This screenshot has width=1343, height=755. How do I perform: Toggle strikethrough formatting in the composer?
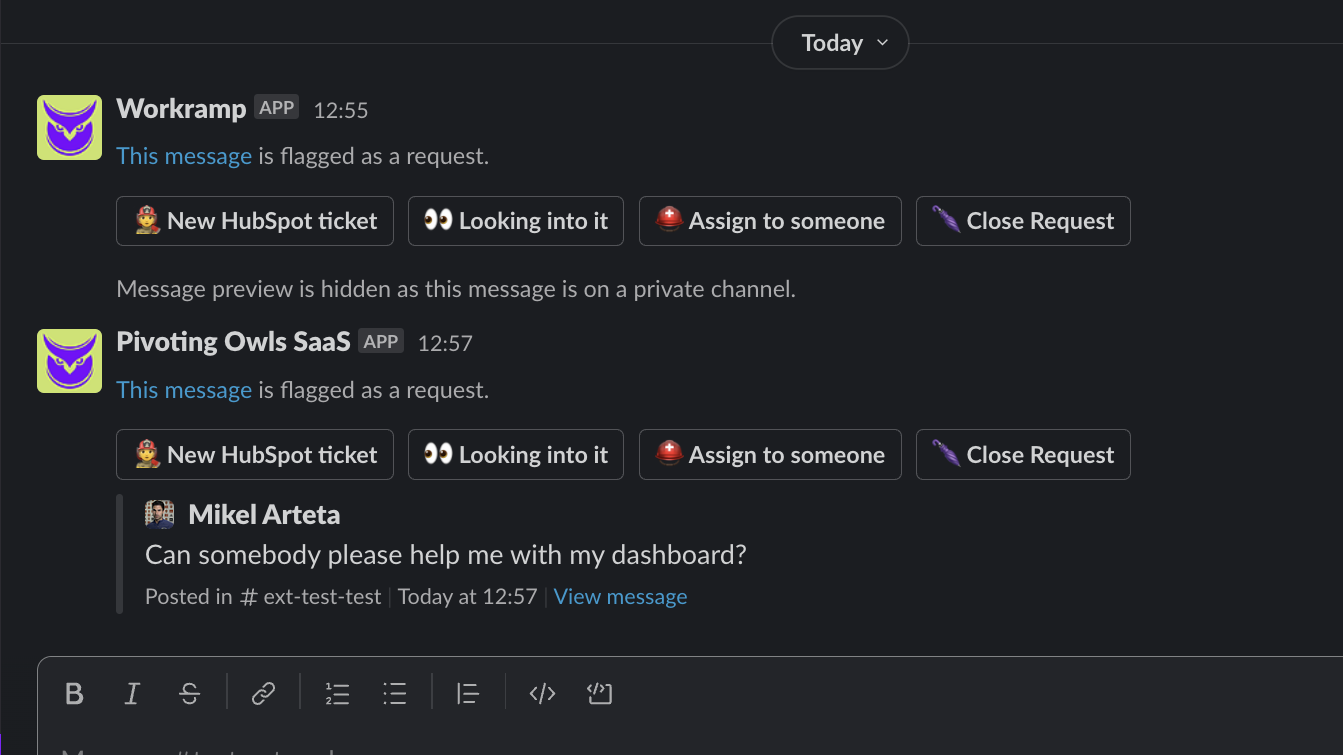(x=190, y=693)
